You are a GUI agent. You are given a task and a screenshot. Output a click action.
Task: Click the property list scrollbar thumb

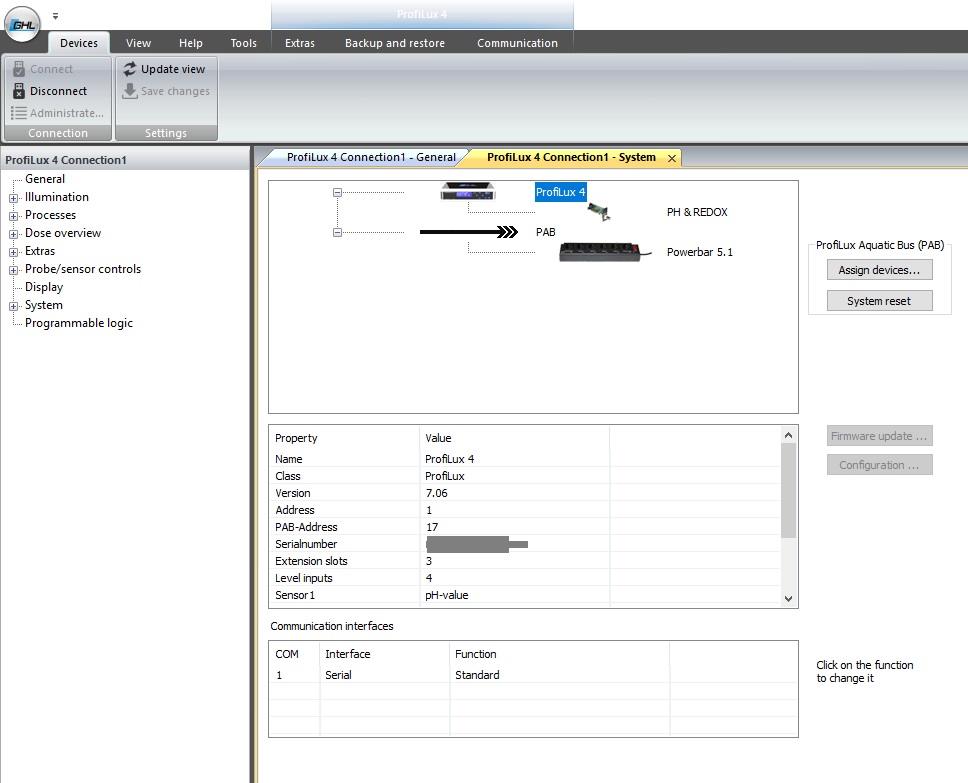pos(788,491)
